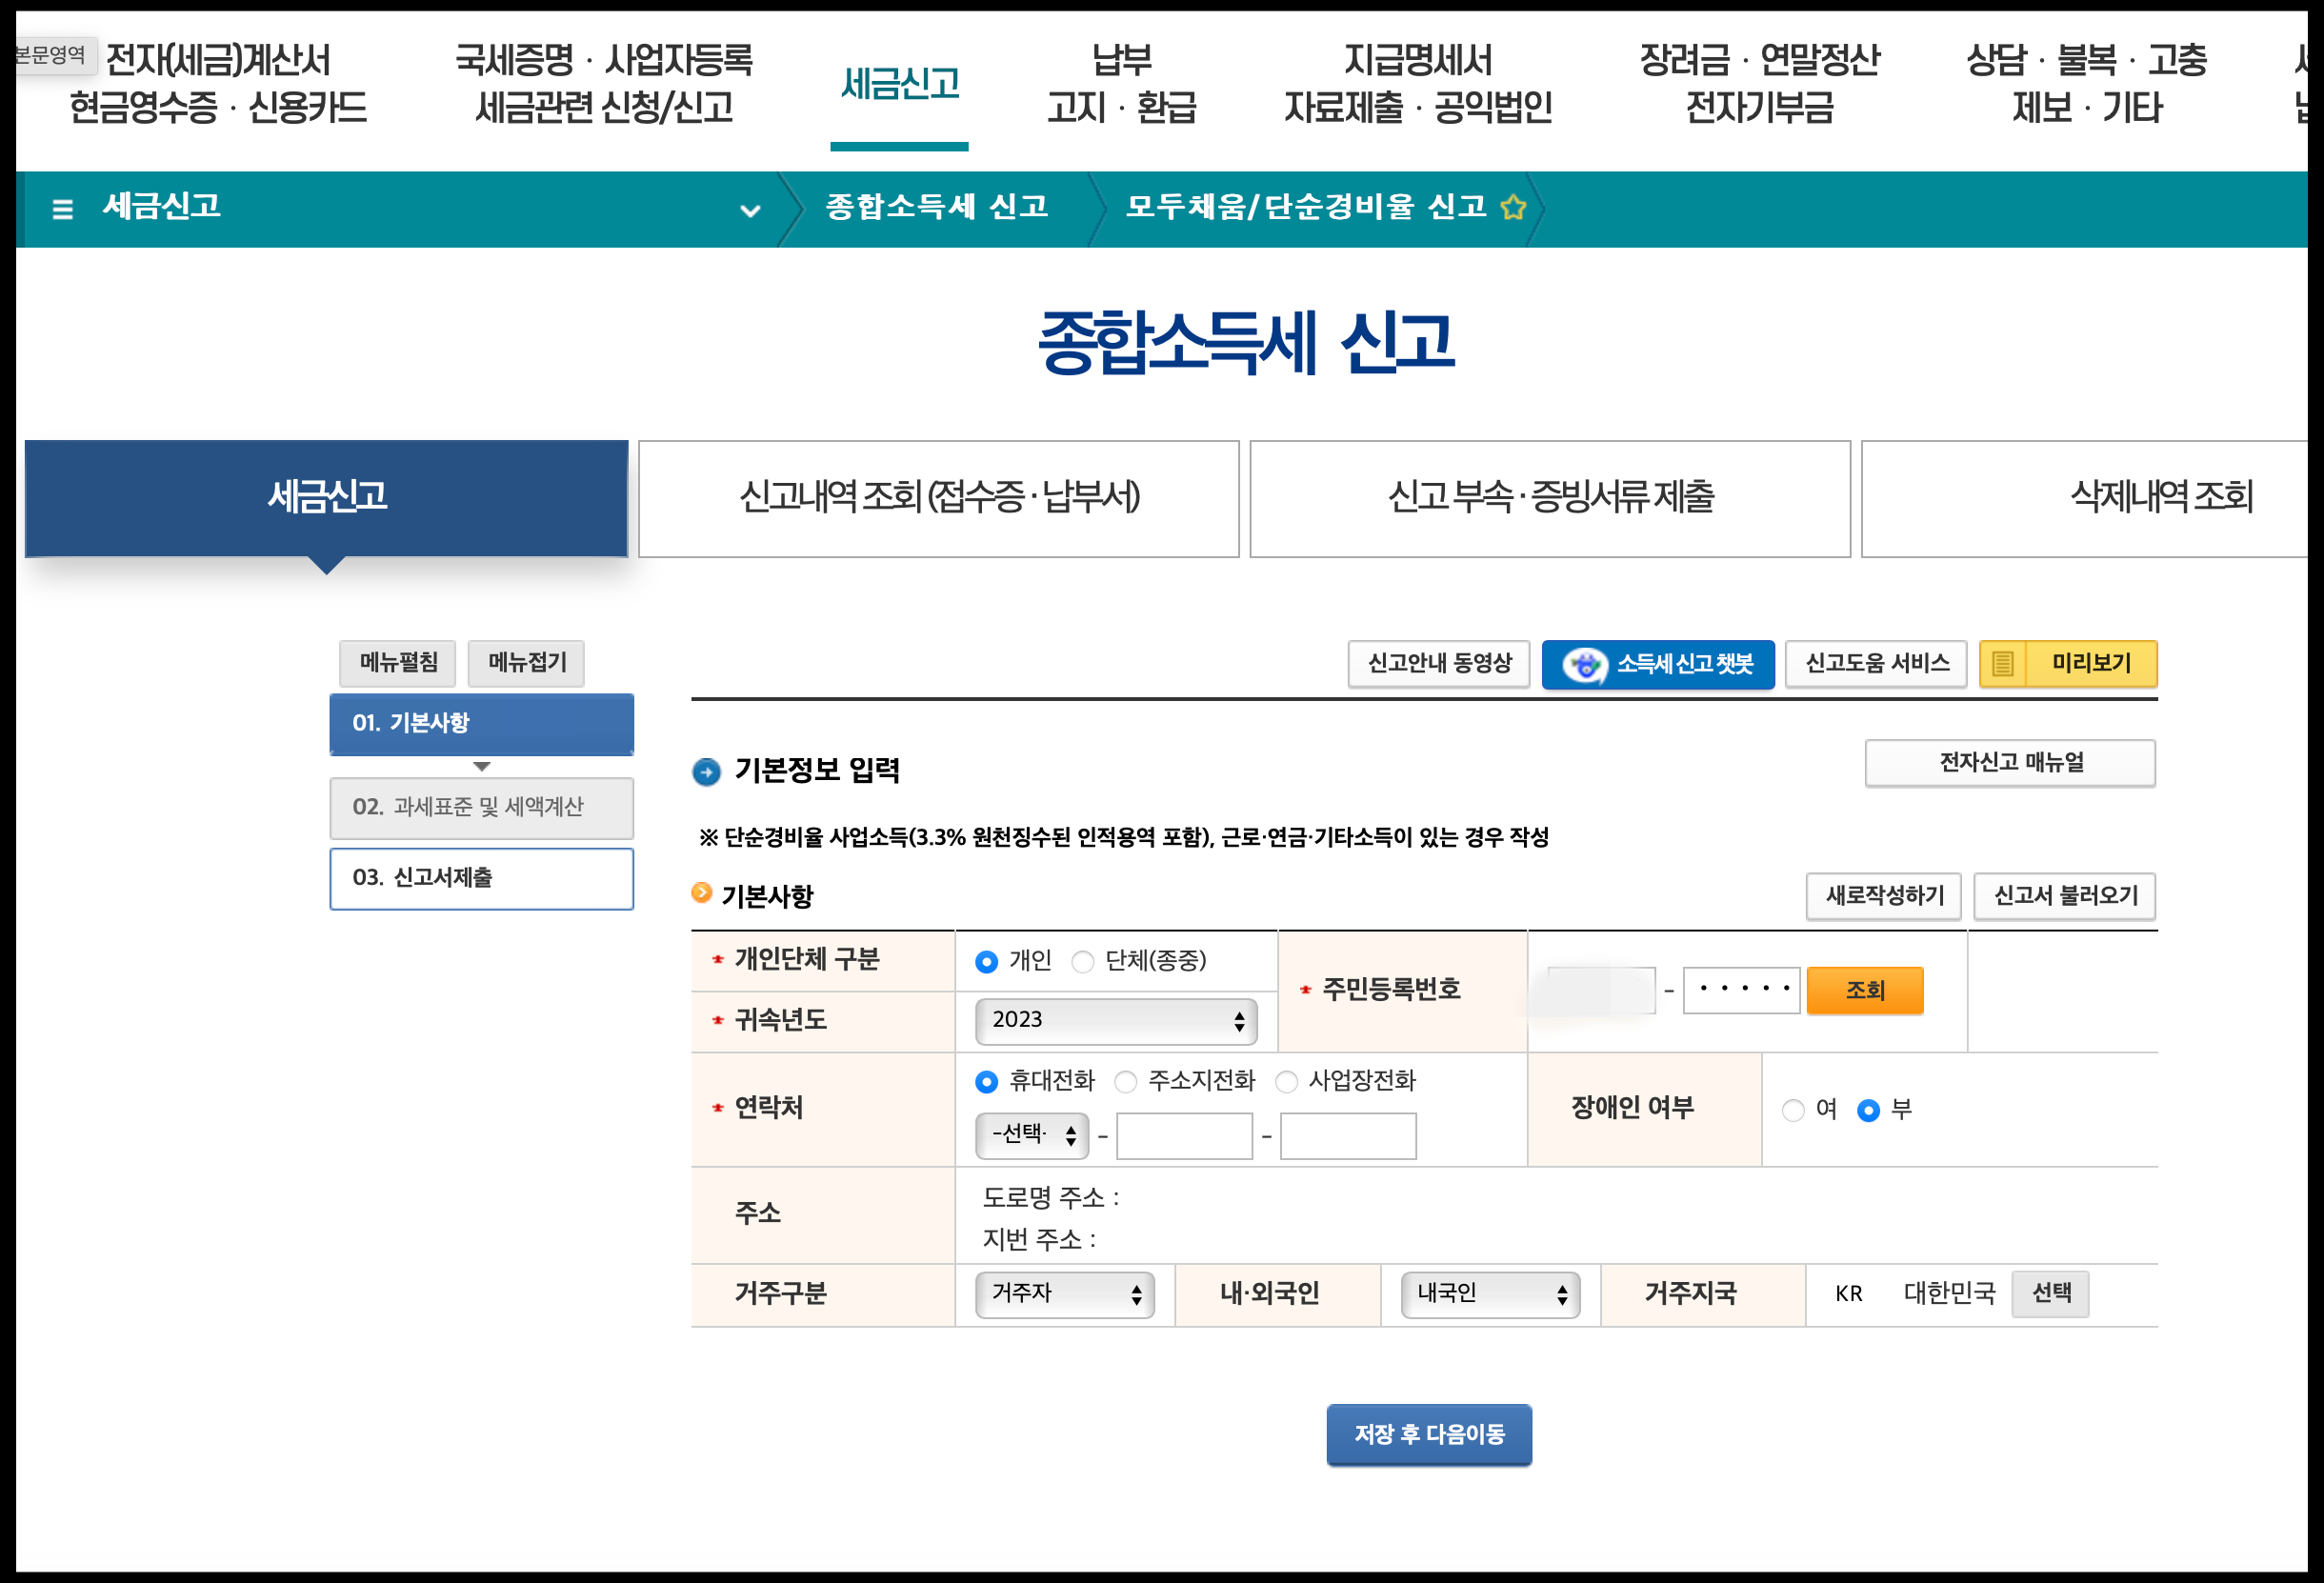Click the 소득세 신고 챗봇 robot icon
The image size is (2324, 1583).
click(x=1584, y=665)
